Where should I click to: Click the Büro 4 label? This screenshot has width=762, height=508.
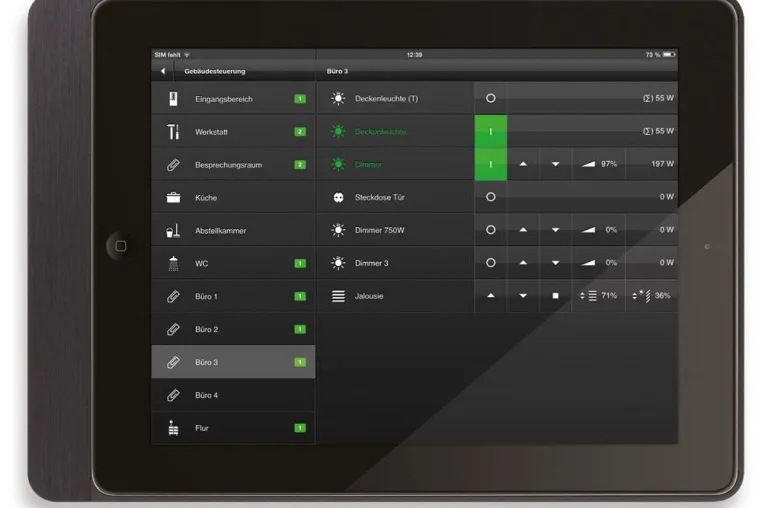pos(207,395)
